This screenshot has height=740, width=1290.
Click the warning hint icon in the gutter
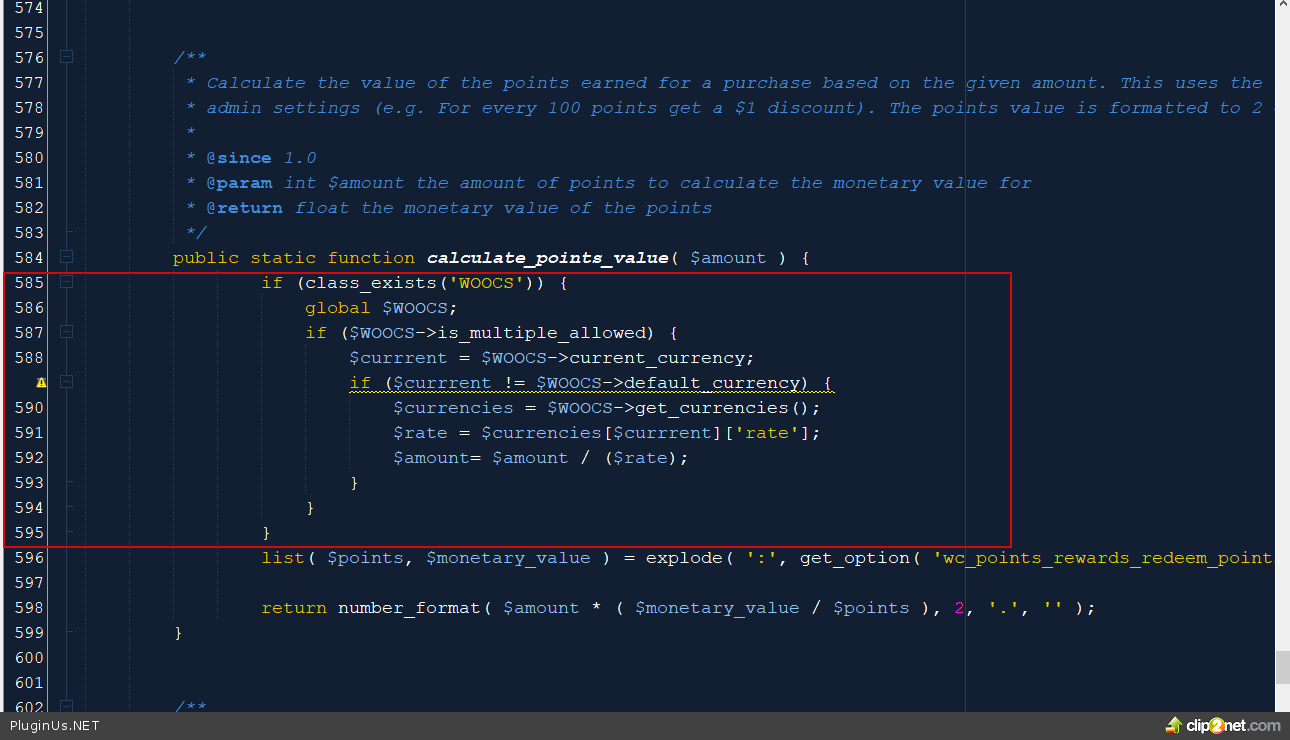click(x=41, y=382)
